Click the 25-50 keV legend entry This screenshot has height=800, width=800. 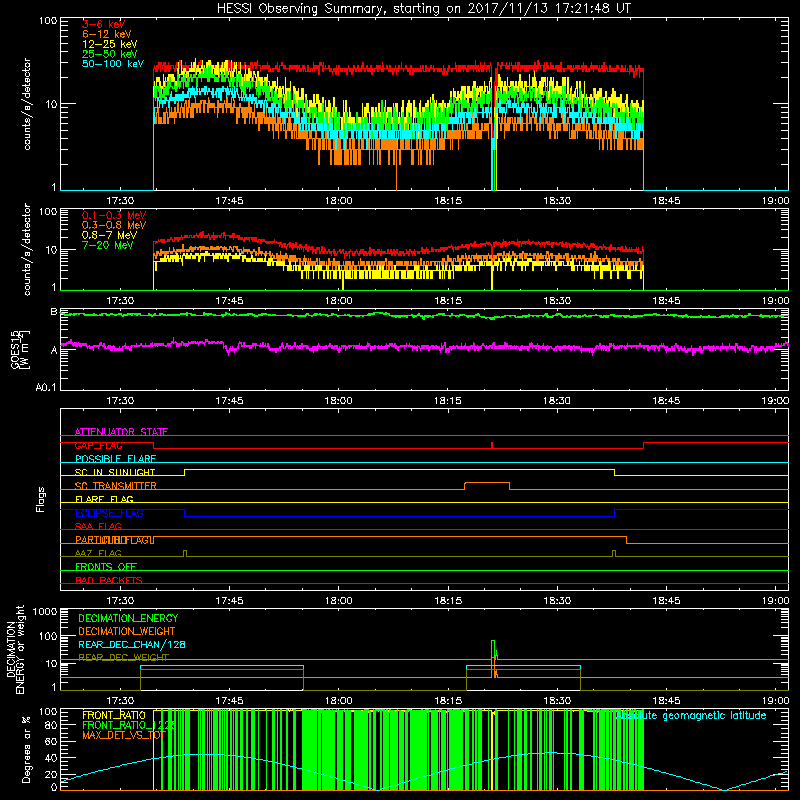110,54
